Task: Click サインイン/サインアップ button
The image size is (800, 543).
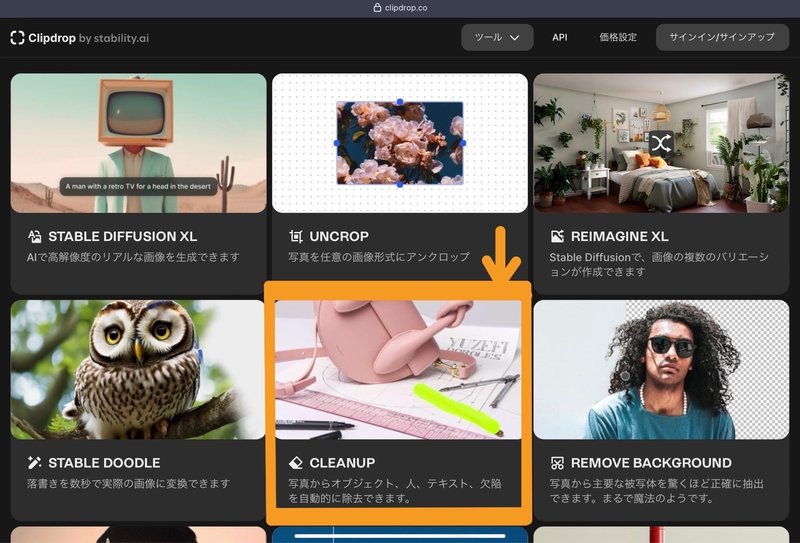Action: pyautogui.click(x=722, y=37)
